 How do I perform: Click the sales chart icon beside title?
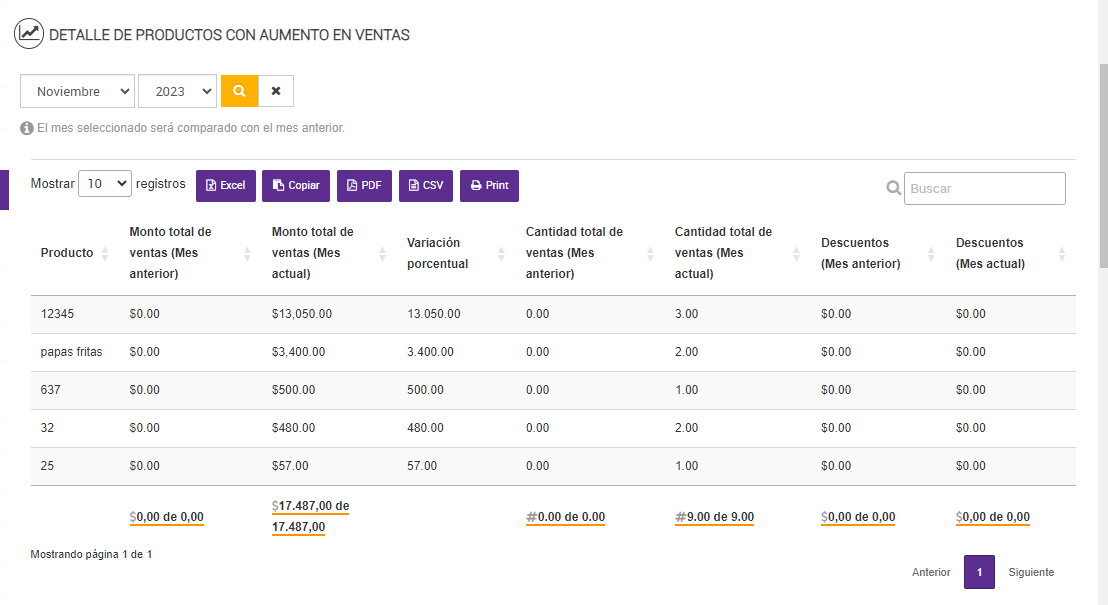[x=29, y=33]
